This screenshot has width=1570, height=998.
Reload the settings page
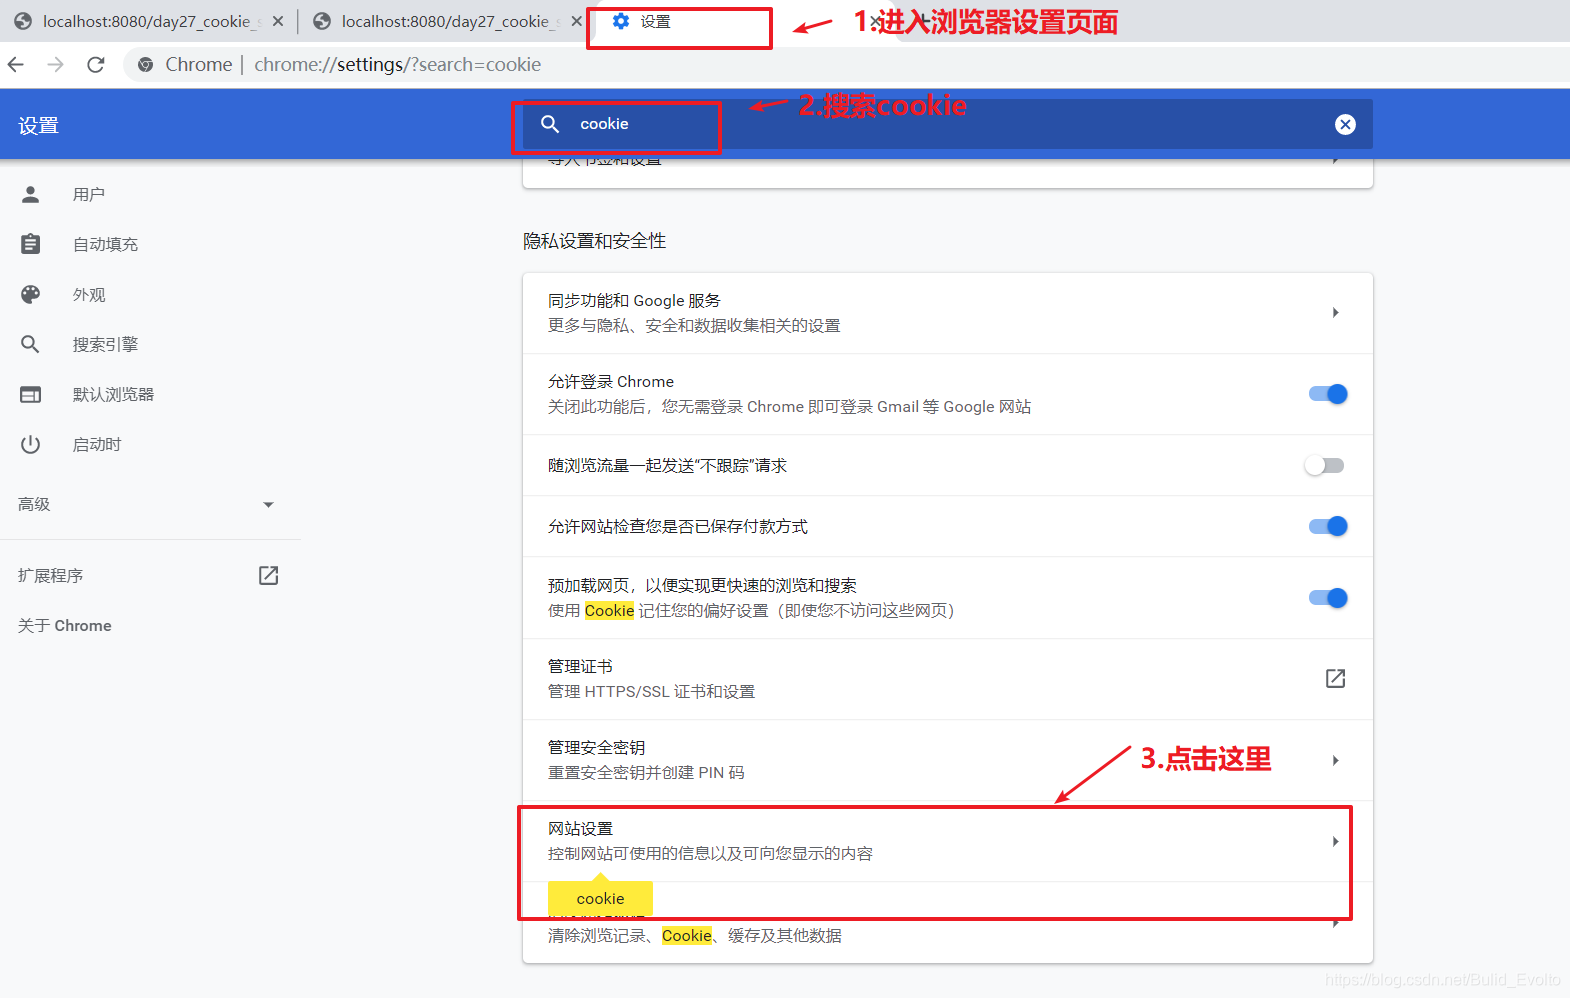(96, 64)
